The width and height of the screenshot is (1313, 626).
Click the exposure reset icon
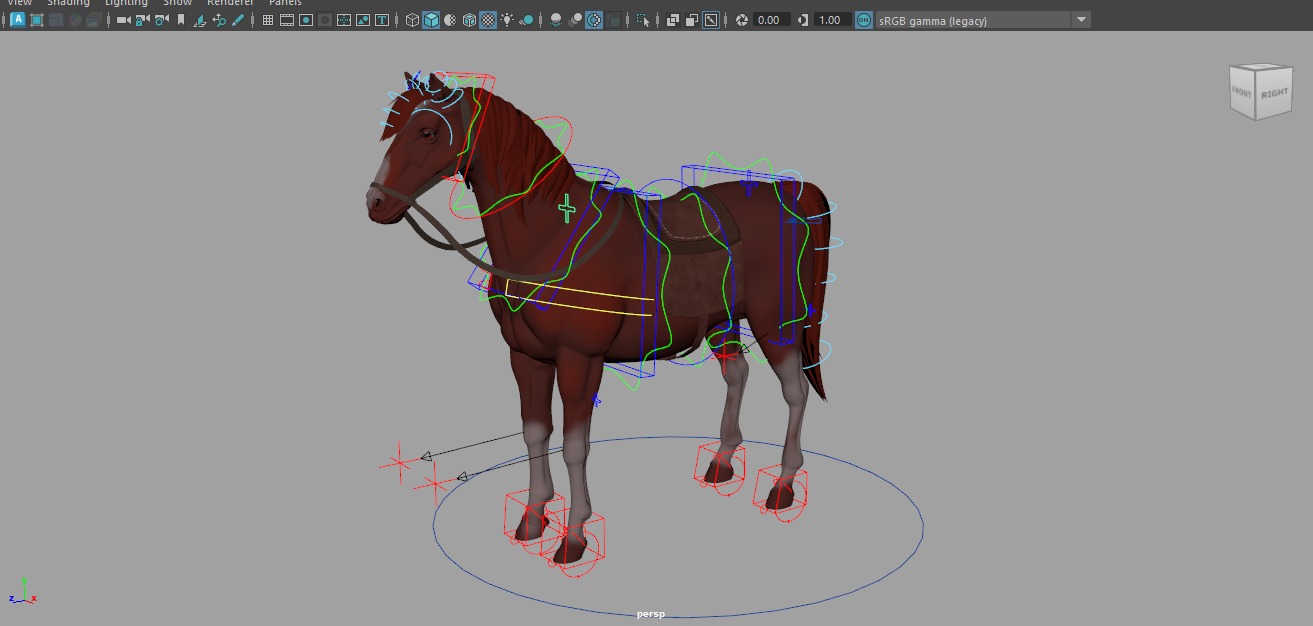pyautogui.click(x=742, y=20)
